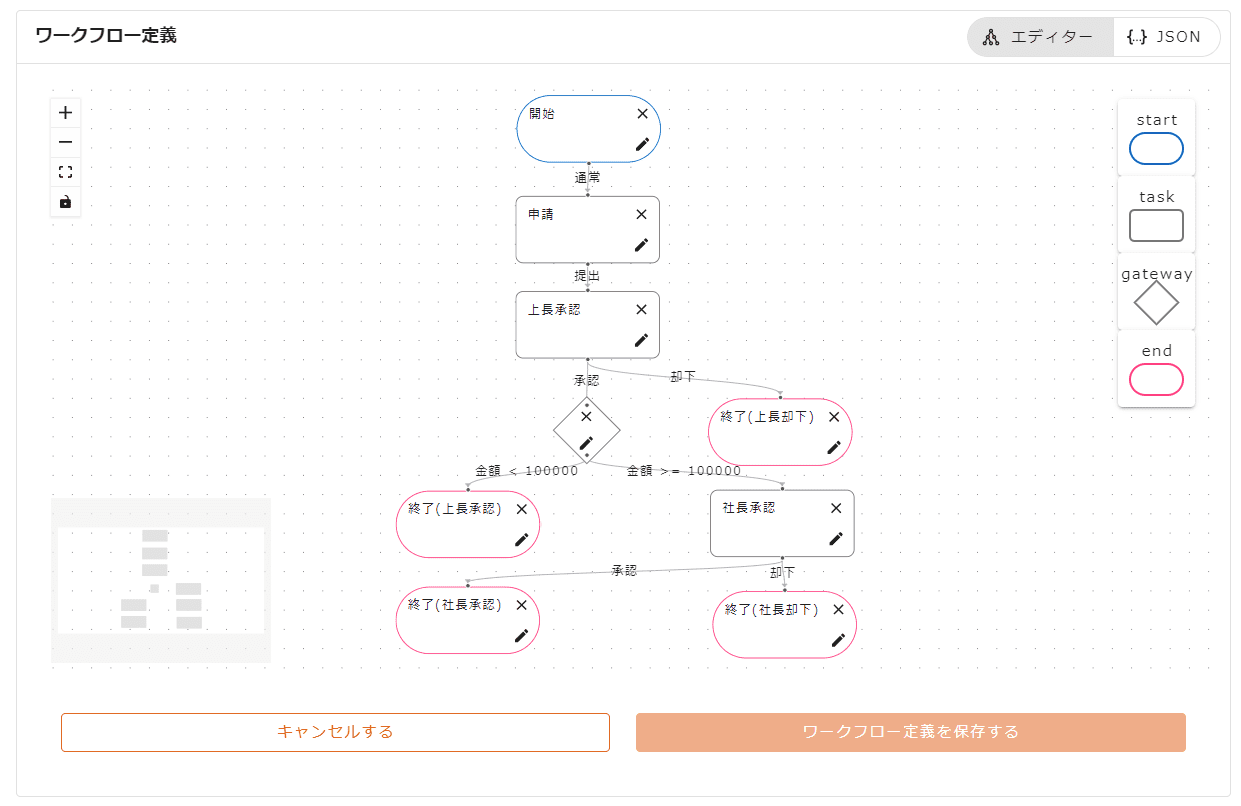Fit the workflow diagram to view
The height and width of the screenshot is (806, 1241).
click(66, 172)
